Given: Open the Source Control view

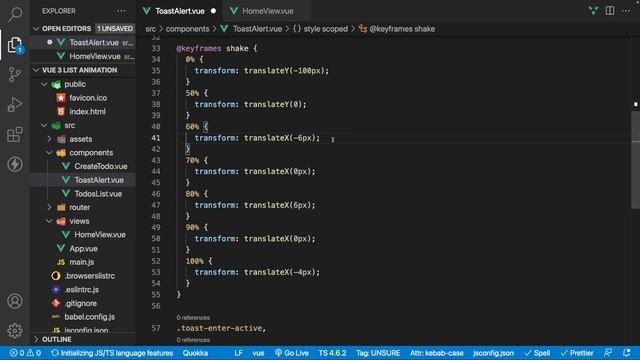Looking at the screenshot, I should [x=15, y=75].
